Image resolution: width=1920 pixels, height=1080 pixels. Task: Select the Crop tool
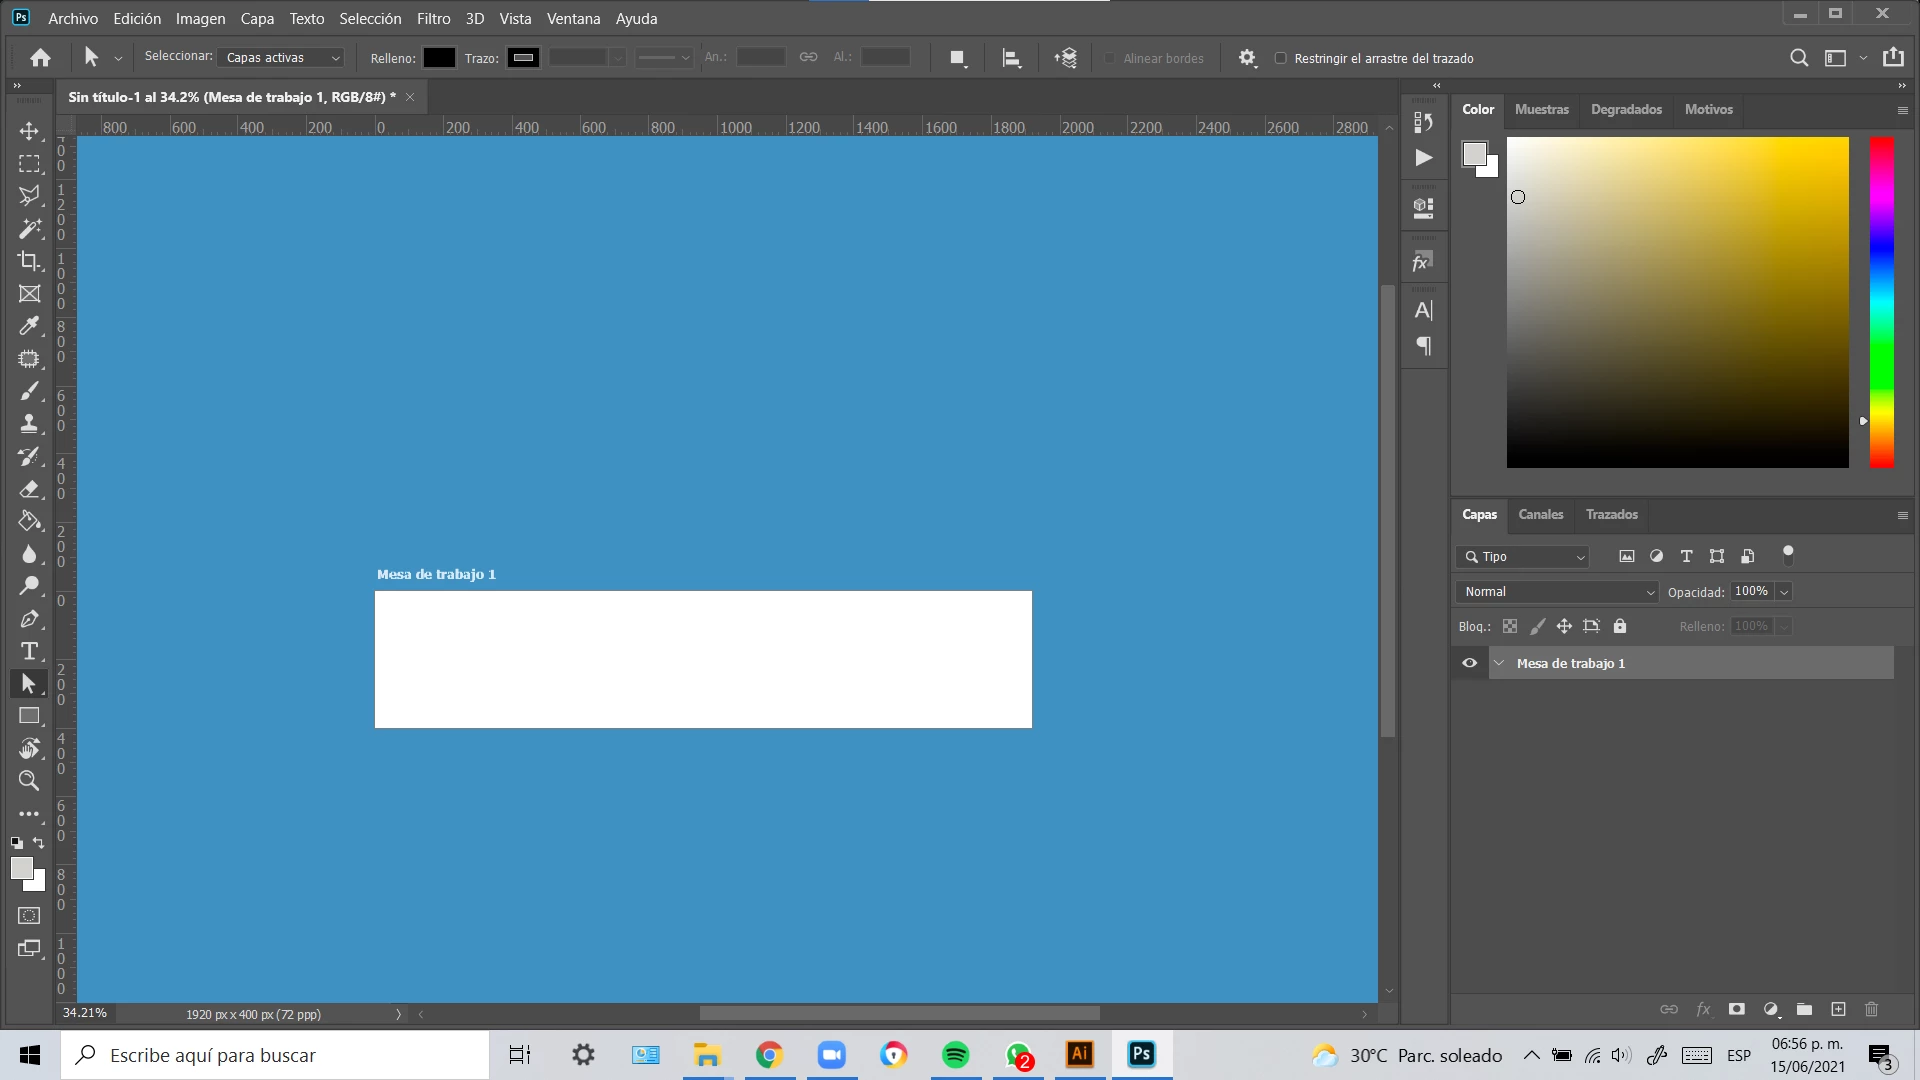(29, 261)
